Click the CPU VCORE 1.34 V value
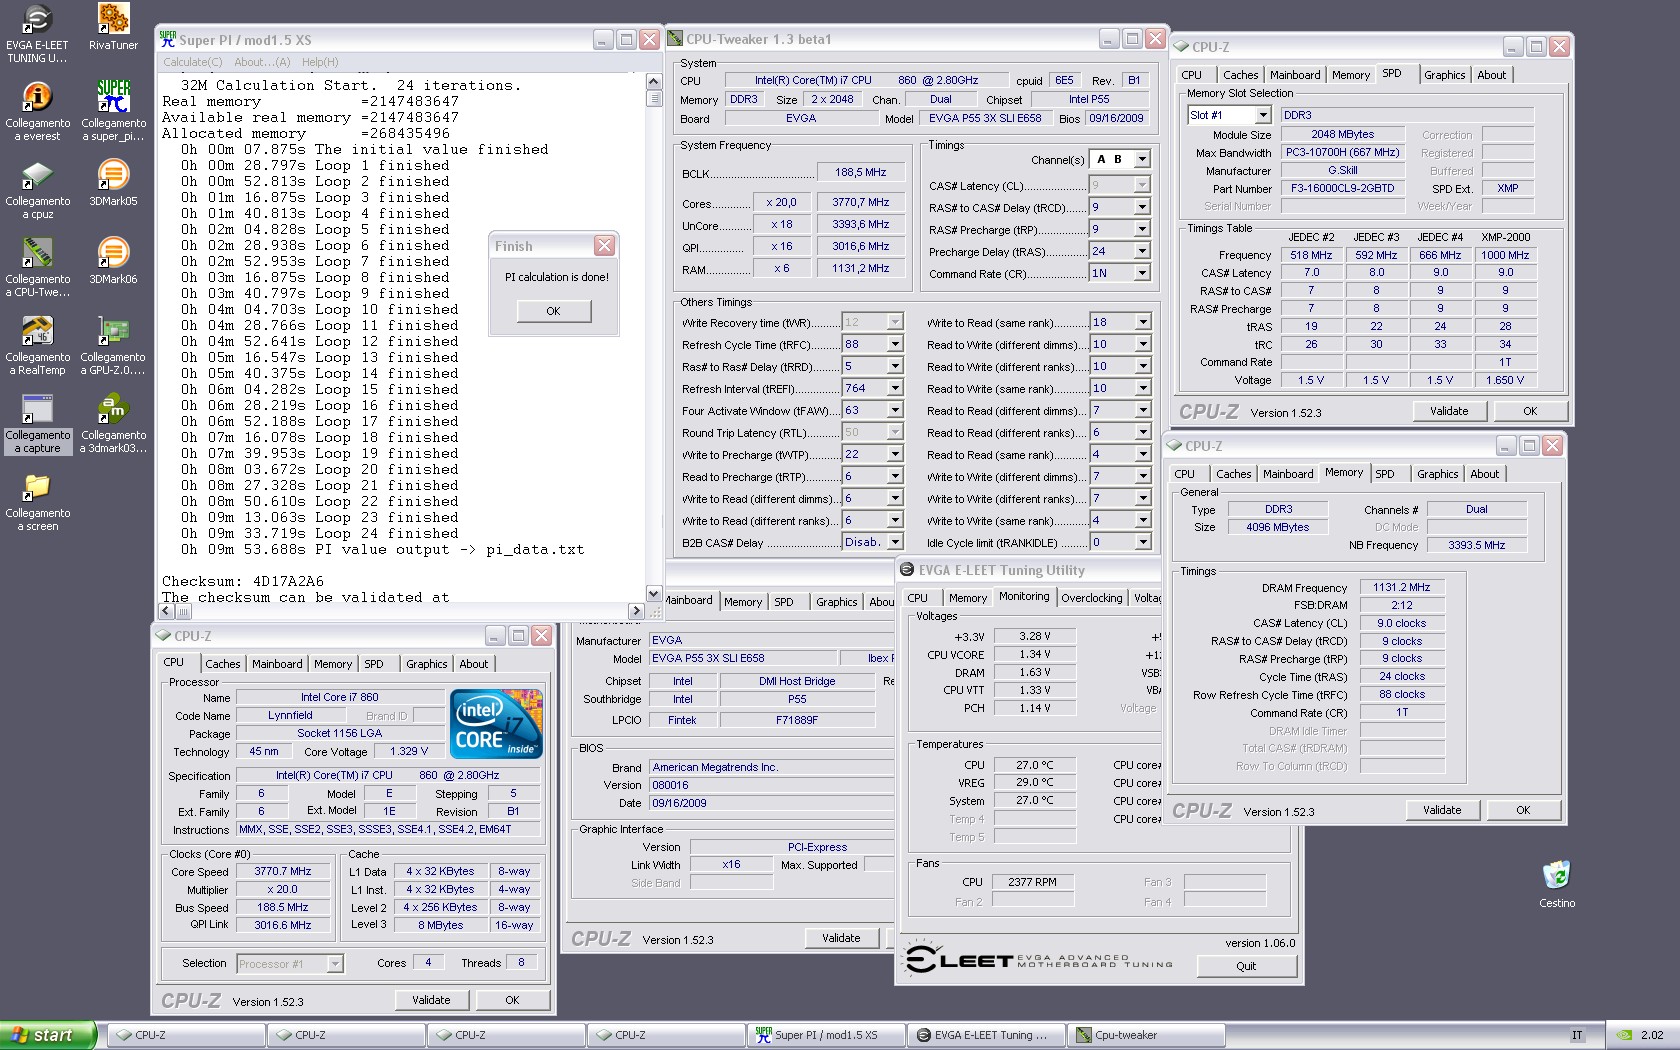1680x1050 pixels. coord(1034,654)
